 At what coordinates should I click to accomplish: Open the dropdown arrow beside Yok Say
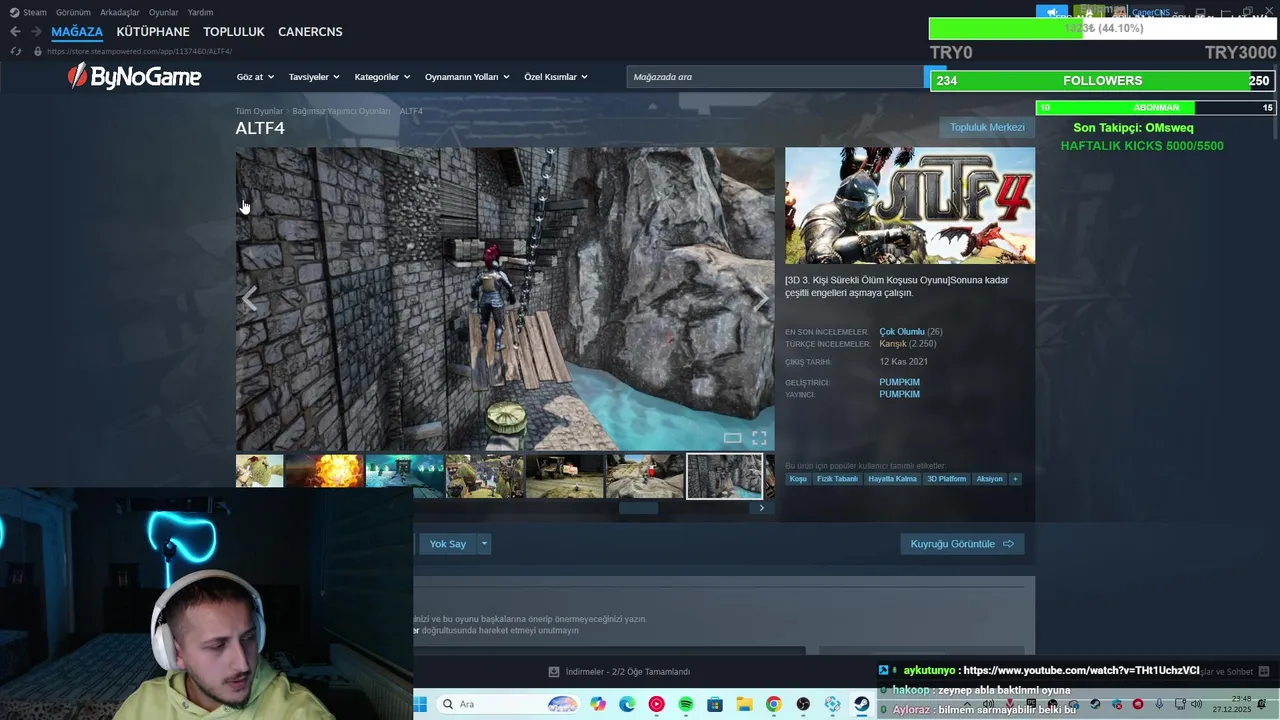[x=484, y=544]
